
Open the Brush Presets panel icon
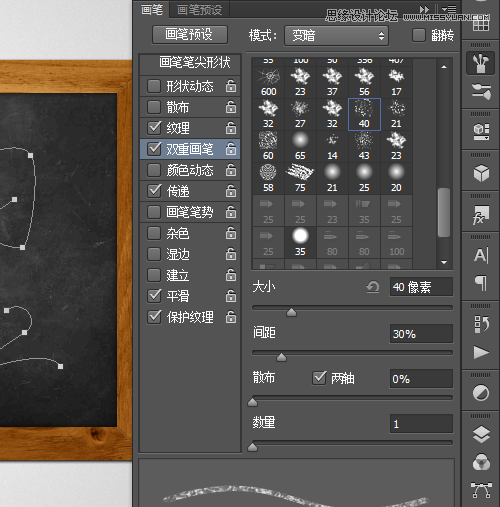point(480,91)
